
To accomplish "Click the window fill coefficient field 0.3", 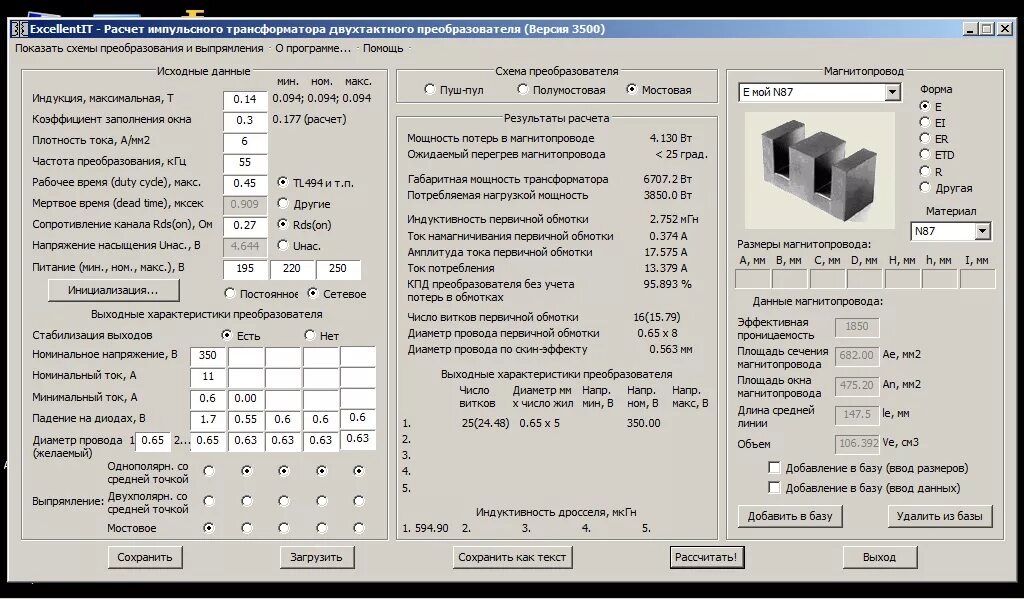I will click(245, 120).
